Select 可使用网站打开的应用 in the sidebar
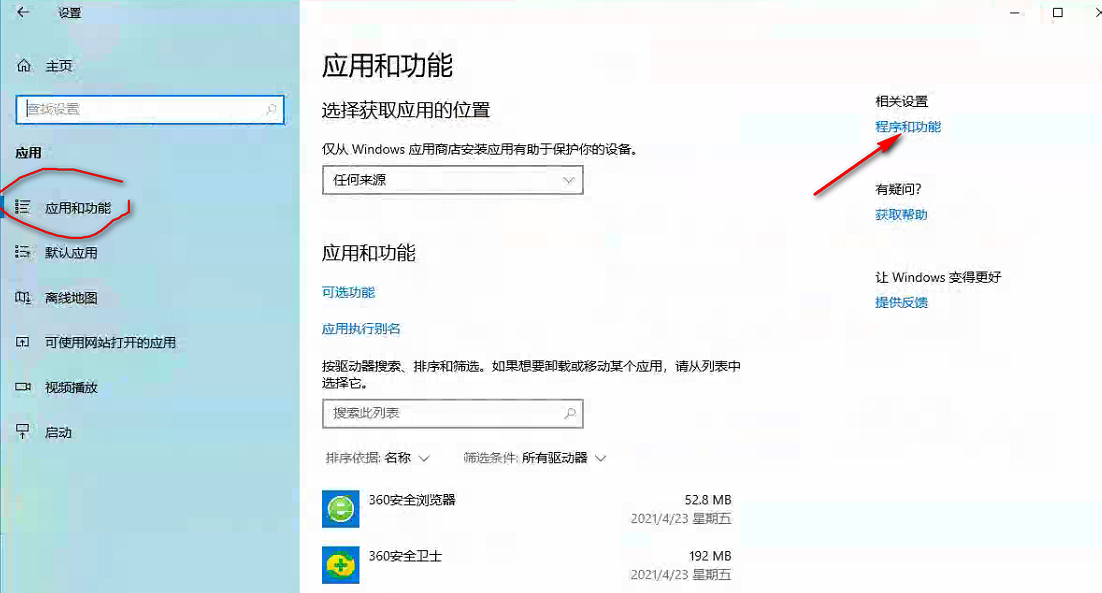Image resolution: width=1102 pixels, height=593 pixels. click(x=110, y=343)
